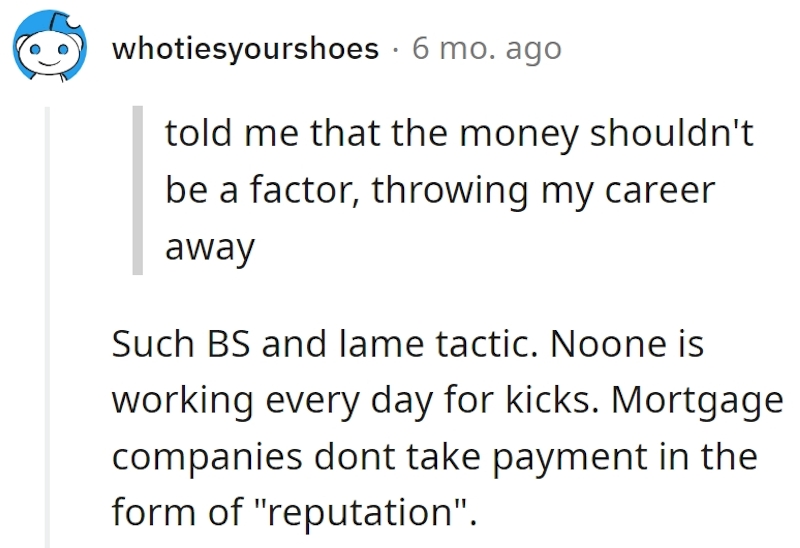Click the word "BS" in the comment

coord(228,344)
